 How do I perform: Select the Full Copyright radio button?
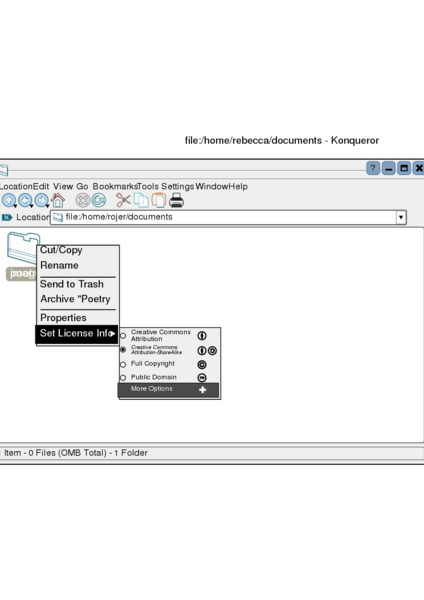[123, 365]
